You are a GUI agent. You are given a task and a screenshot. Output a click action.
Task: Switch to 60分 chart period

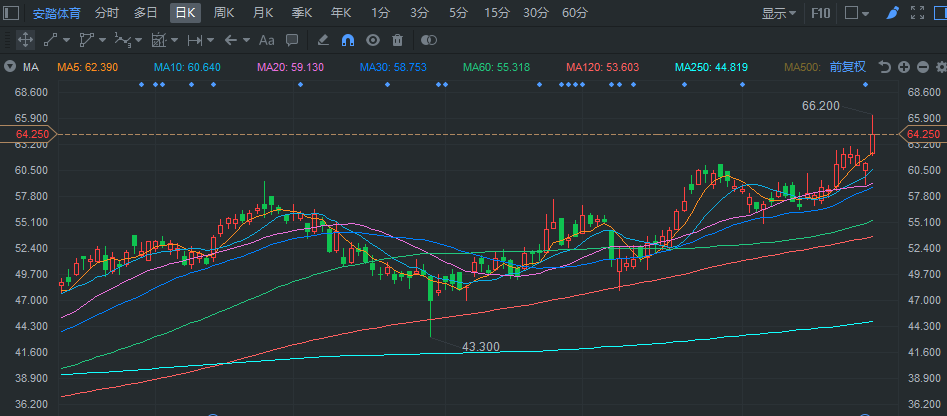(x=574, y=13)
